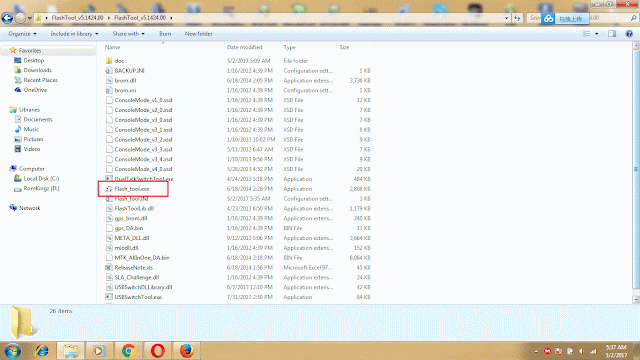Select ConsoleMode_v3_4.xsd file name
This screenshot has height=360, width=640.
pyautogui.click(x=143, y=159)
